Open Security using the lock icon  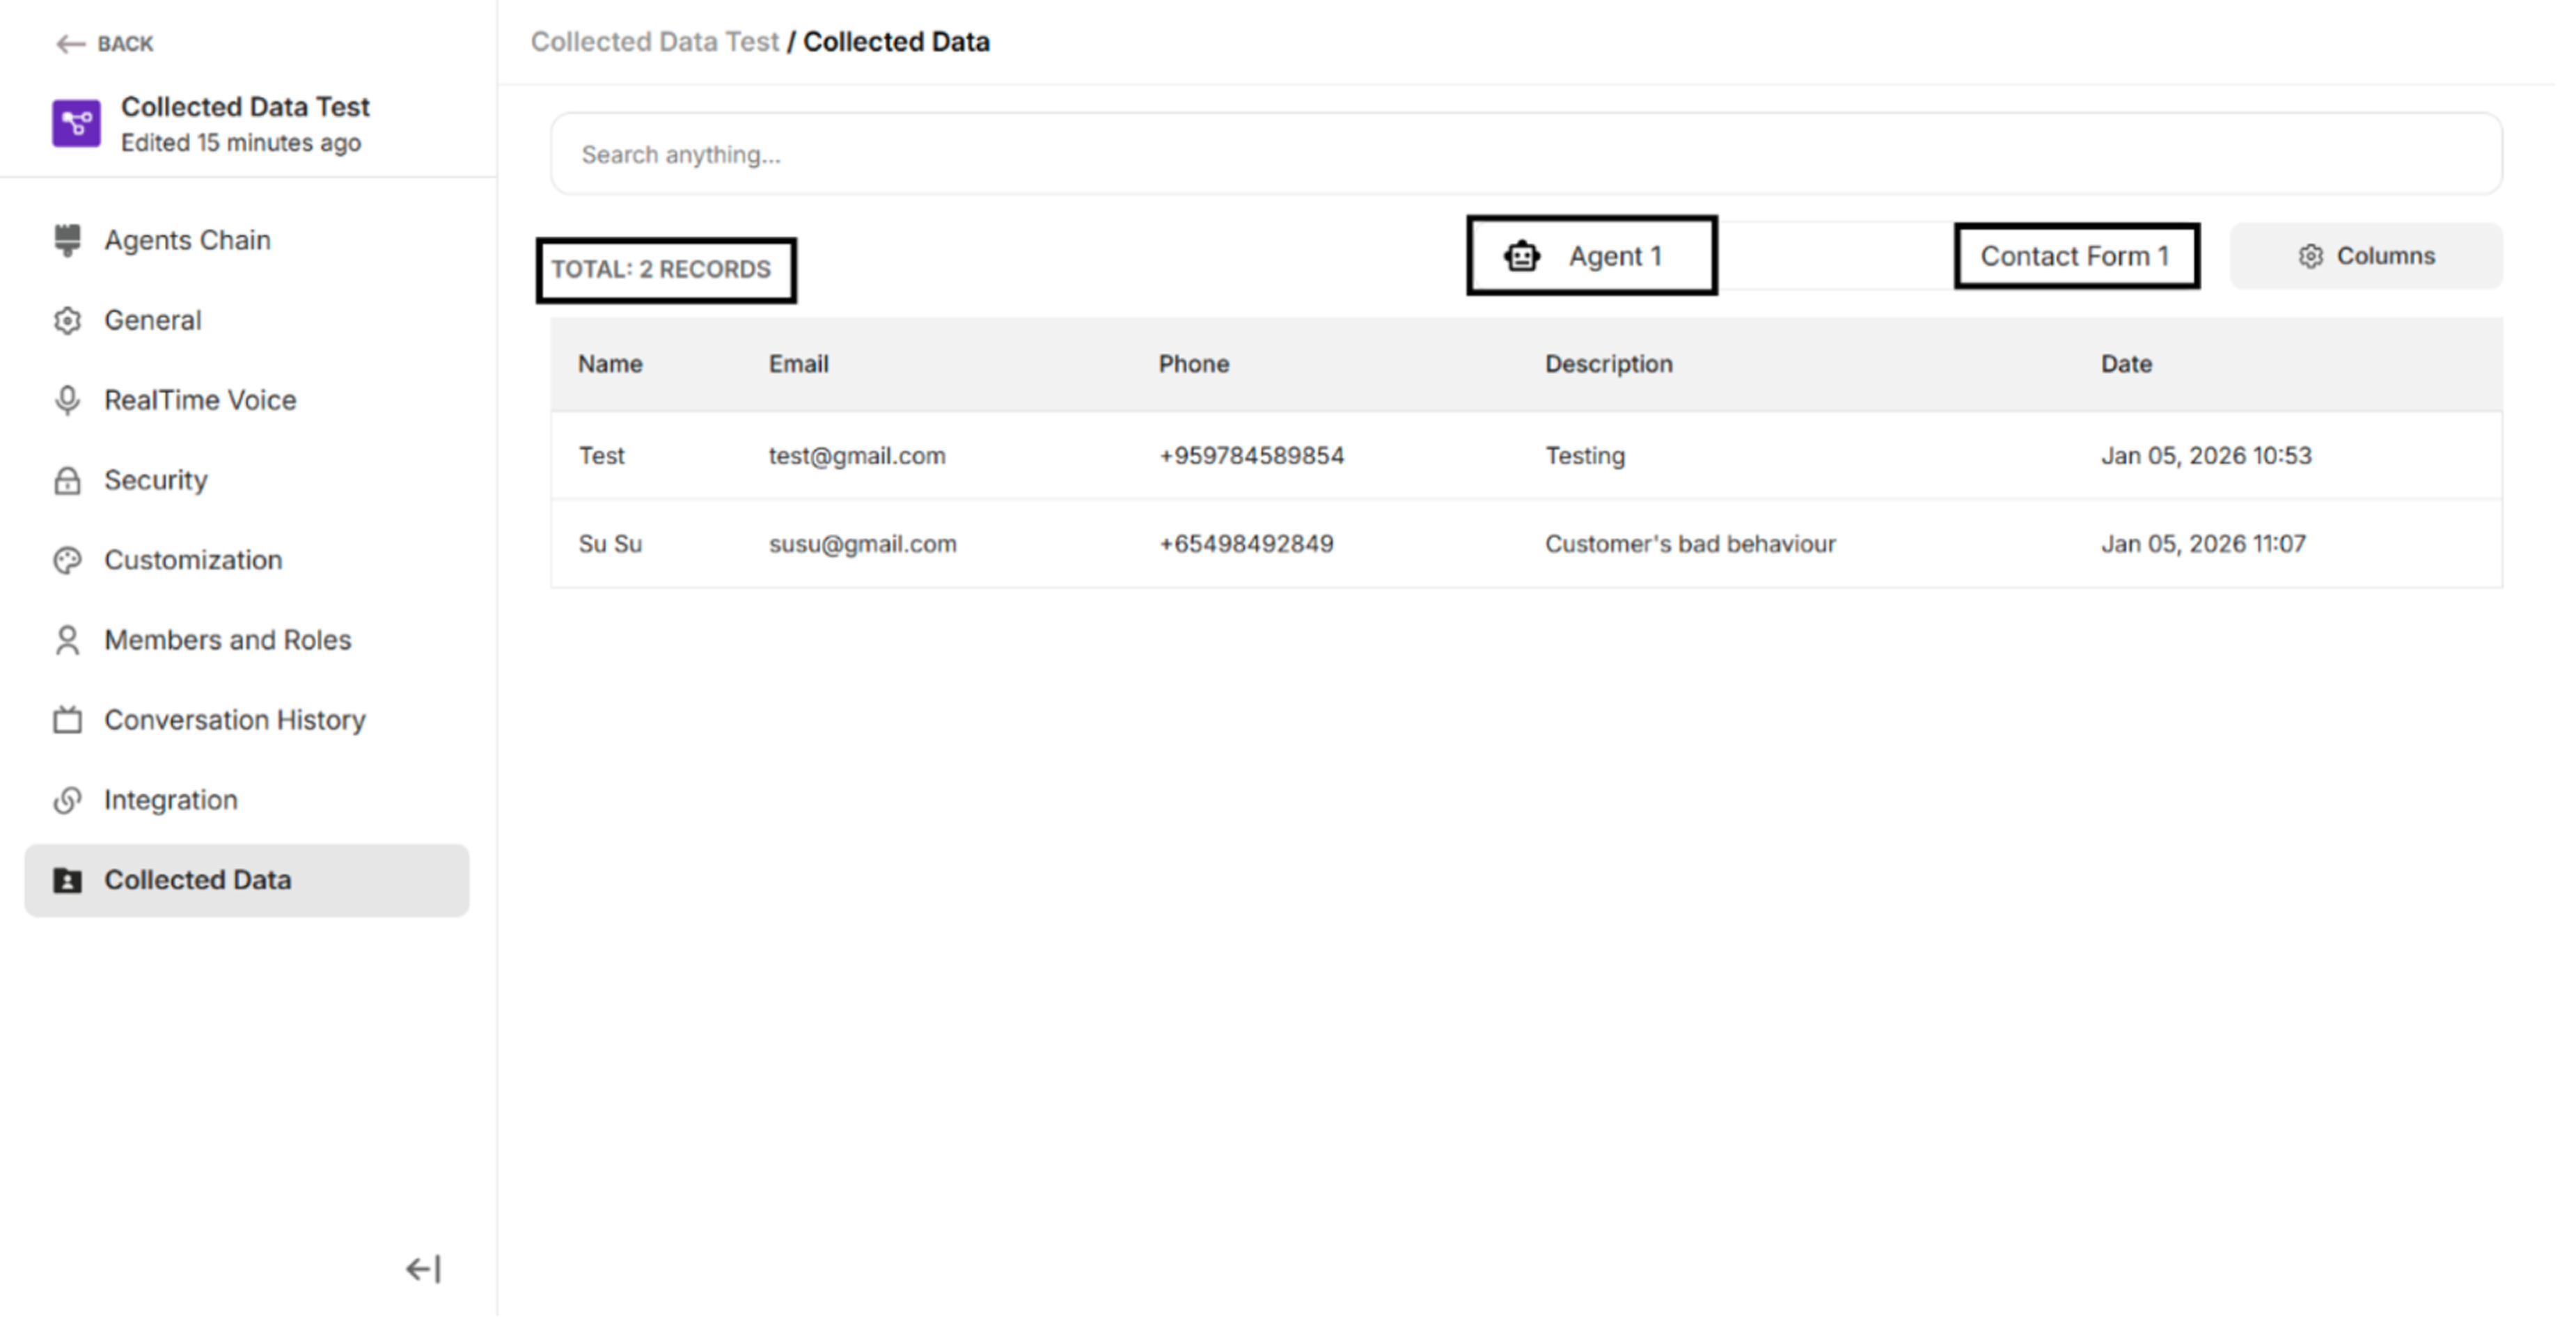point(67,480)
